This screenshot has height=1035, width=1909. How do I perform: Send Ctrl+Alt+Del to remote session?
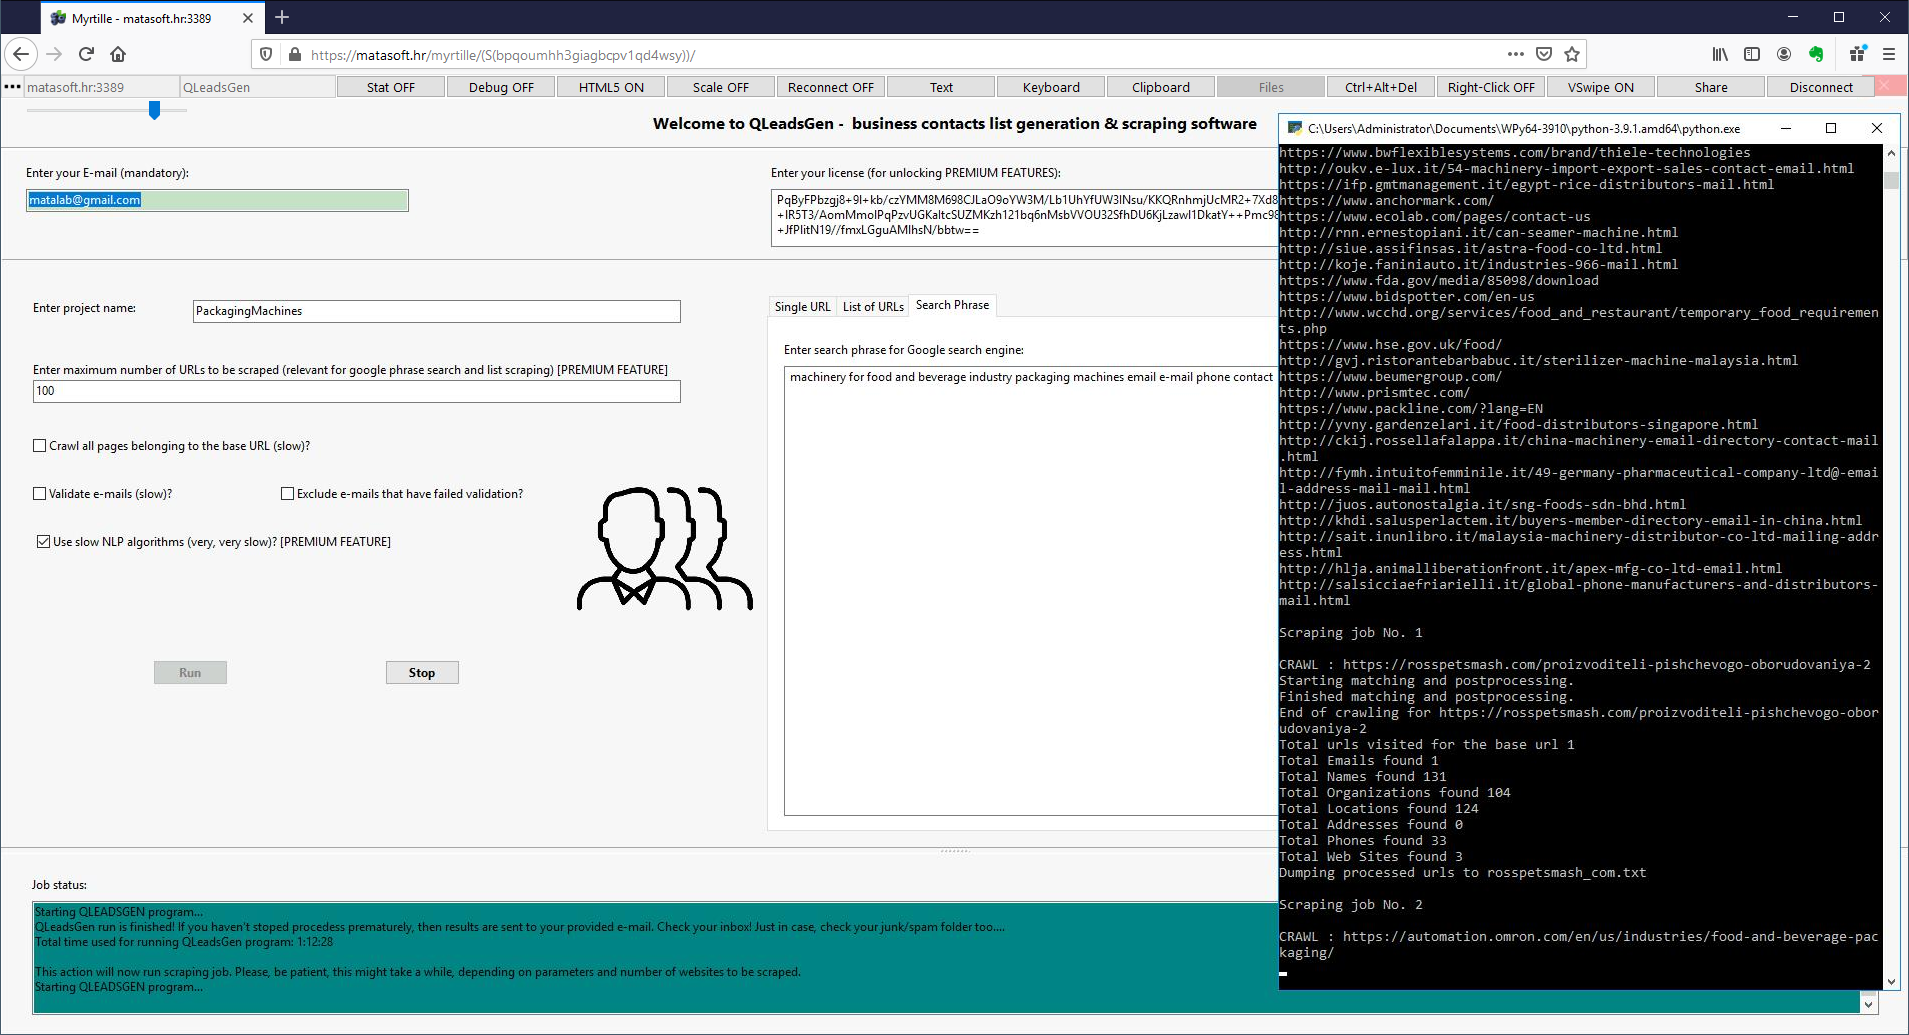tap(1381, 87)
